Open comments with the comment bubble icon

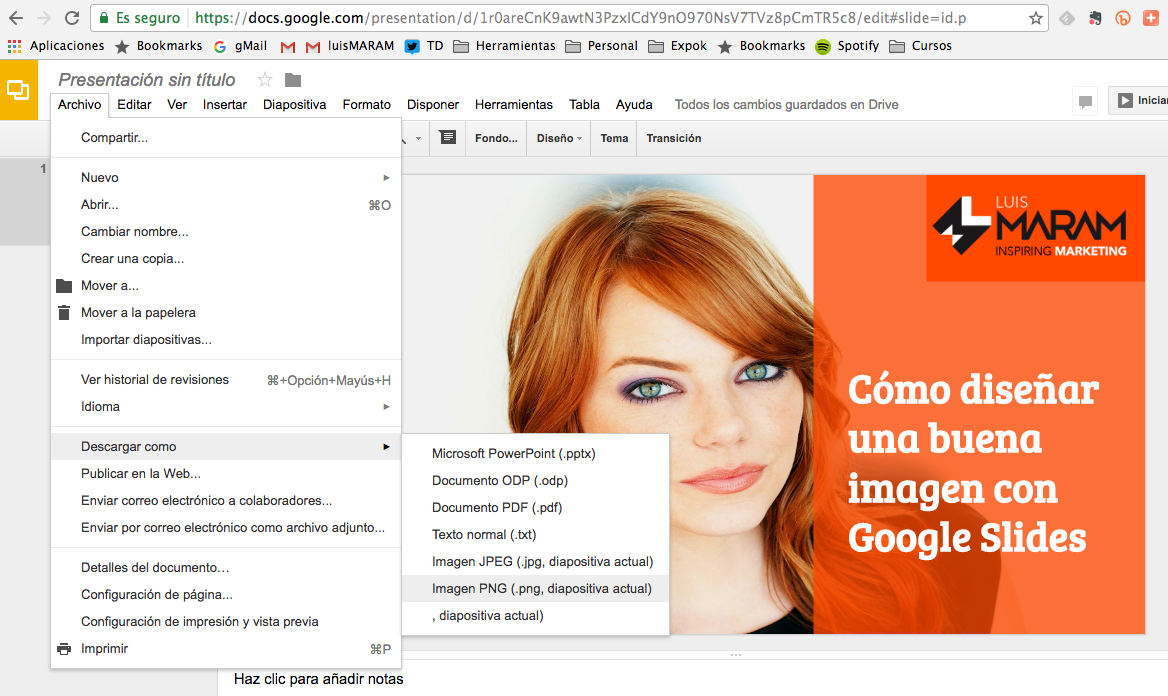(x=1085, y=101)
